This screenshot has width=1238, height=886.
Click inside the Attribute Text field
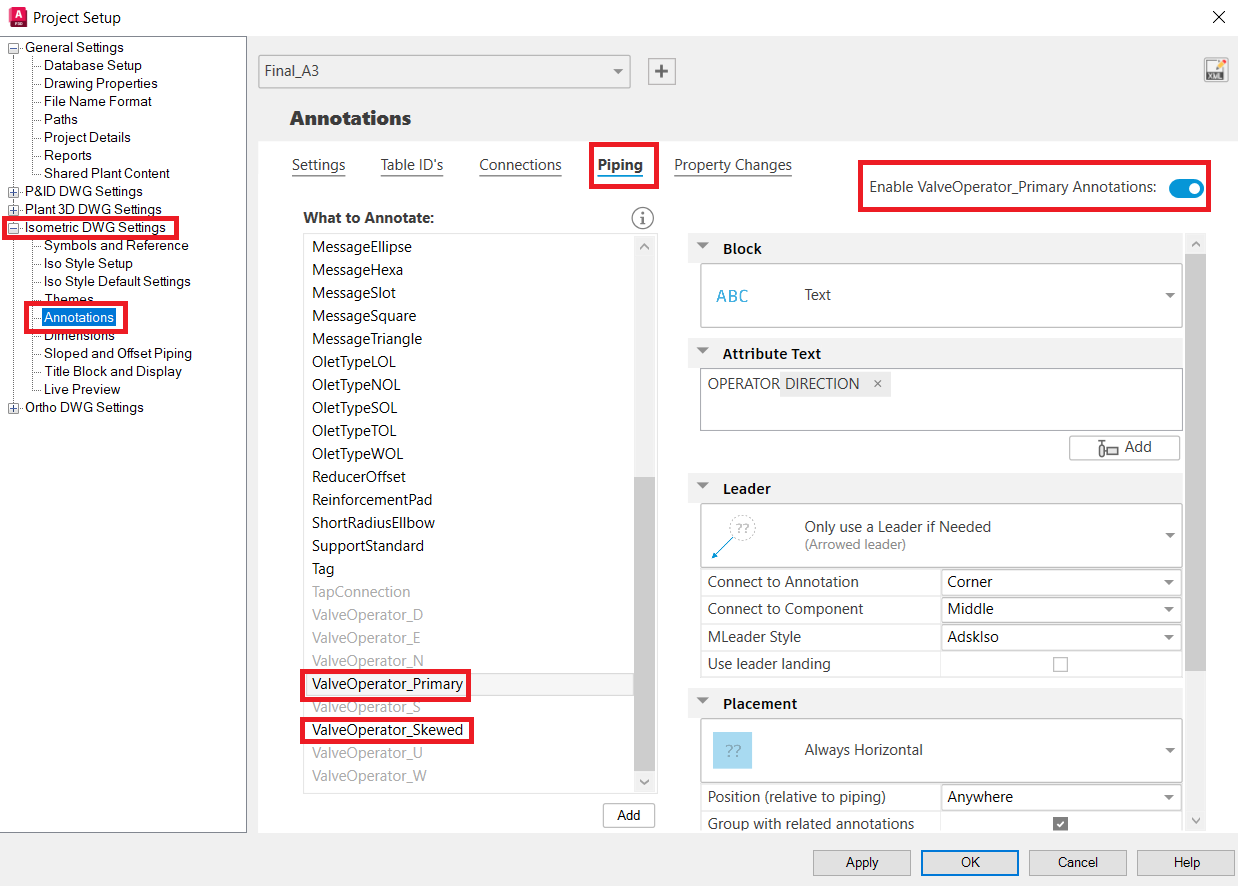tap(941, 400)
